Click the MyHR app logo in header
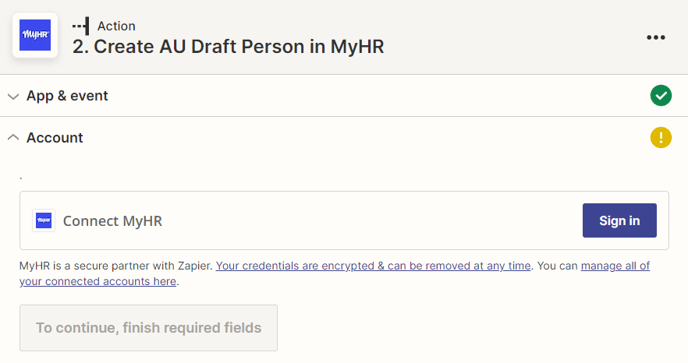The image size is (688, 363). [x=35, y=35]
